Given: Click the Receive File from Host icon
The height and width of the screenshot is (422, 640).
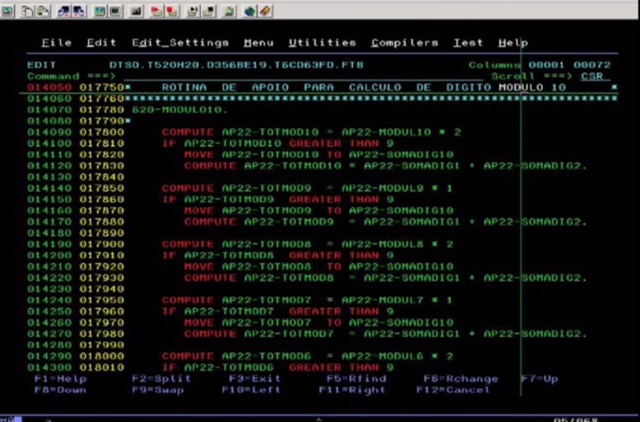Looking at the screenshot, I should [79, 11].
